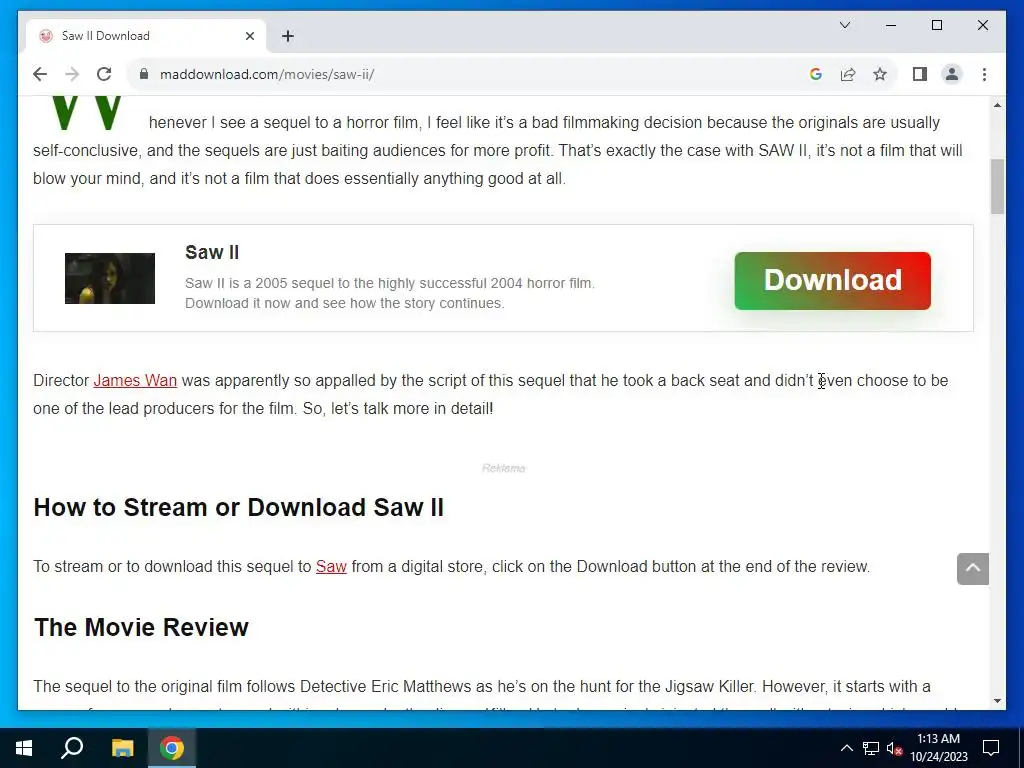The width and height of the screenshot is (1024, 768).
Task: Open a new browser tab
Action: click(x=288, y=36)
